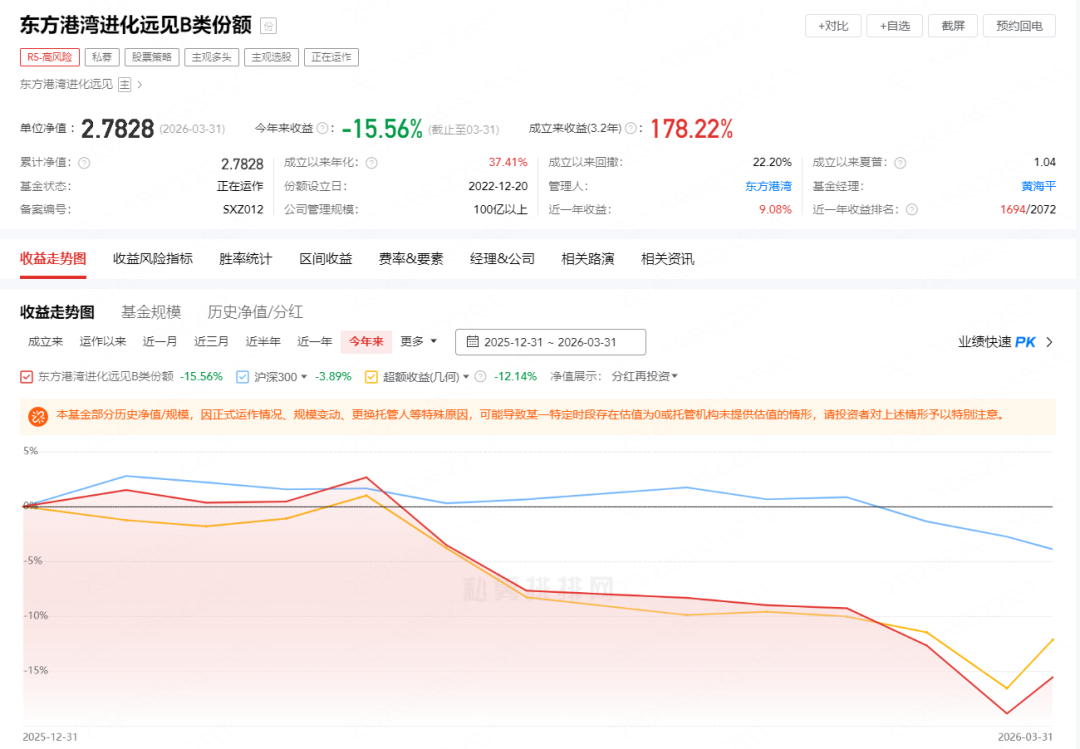Image resolution: width=1080 pixels, height=749 pixels.
Task: Click the +对比 button at top right
Action: (832, 26)
